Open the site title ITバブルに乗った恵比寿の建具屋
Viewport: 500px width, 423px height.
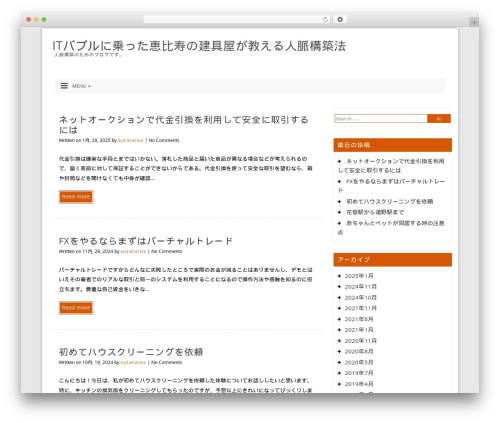pos(199,46)
